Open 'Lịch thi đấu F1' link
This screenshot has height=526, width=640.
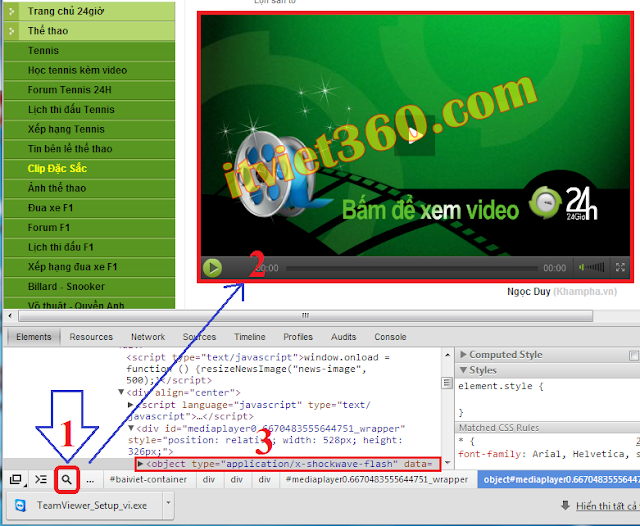89,247
